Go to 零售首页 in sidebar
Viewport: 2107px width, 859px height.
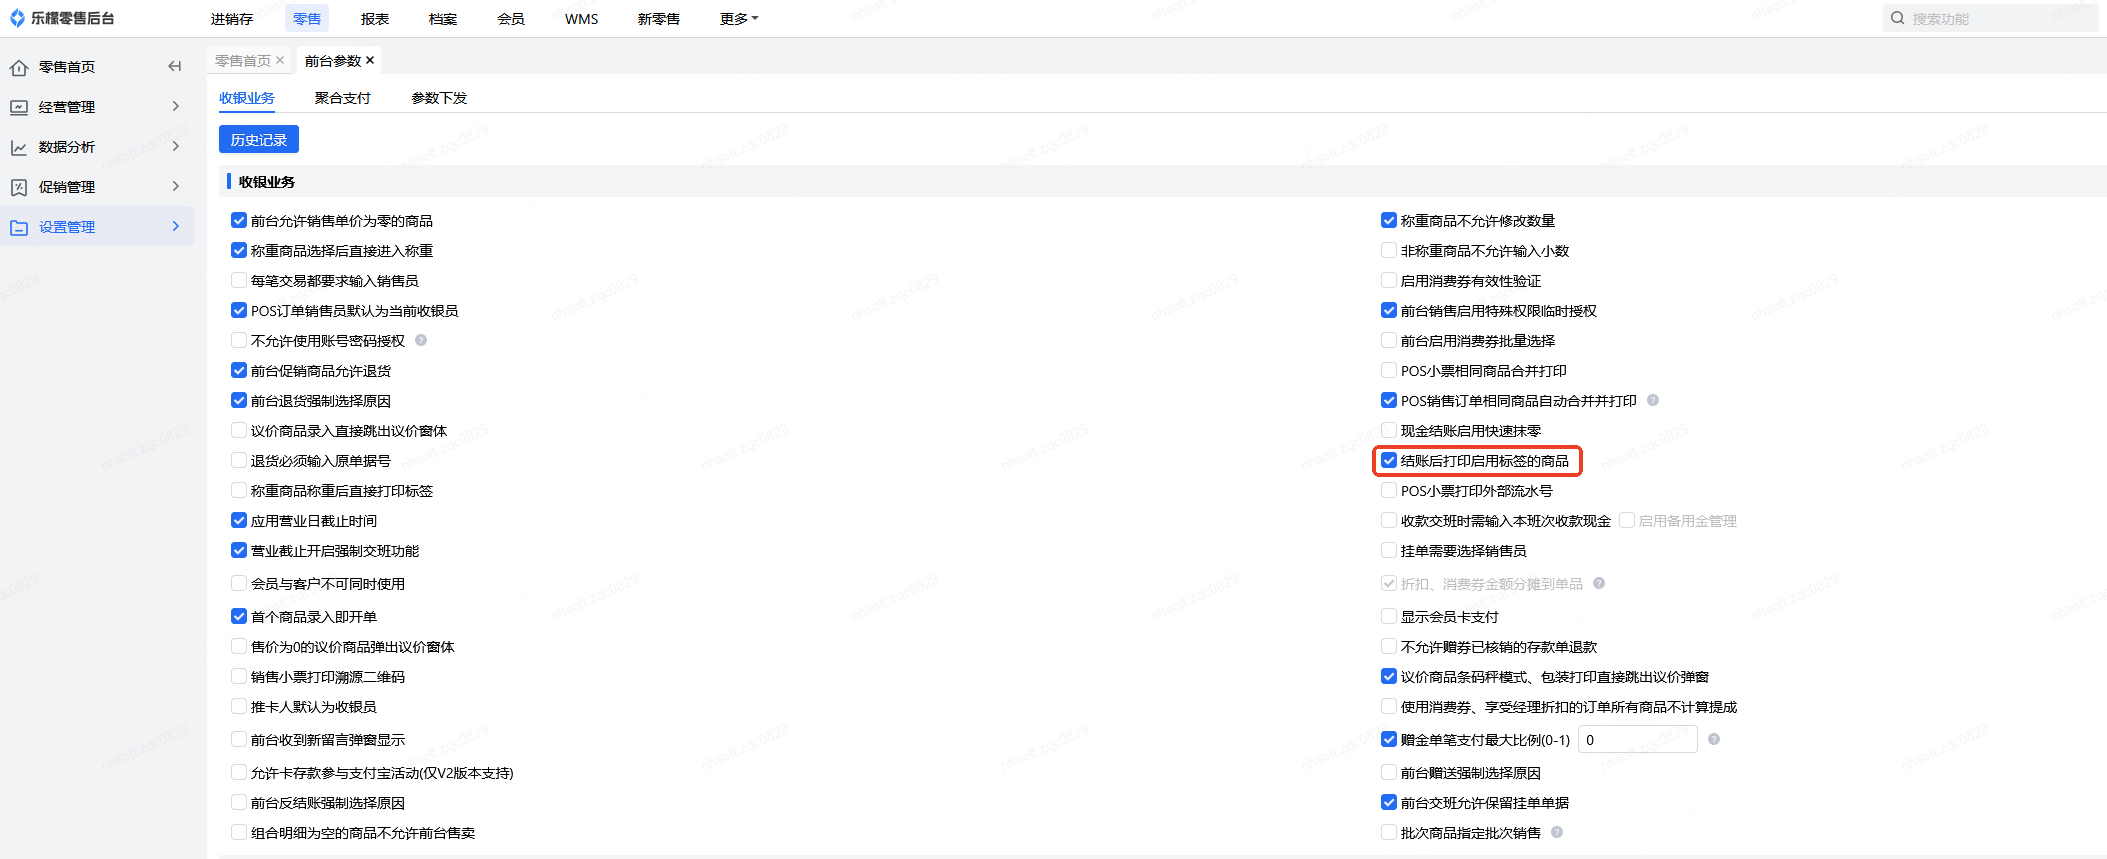coord(67,67)
